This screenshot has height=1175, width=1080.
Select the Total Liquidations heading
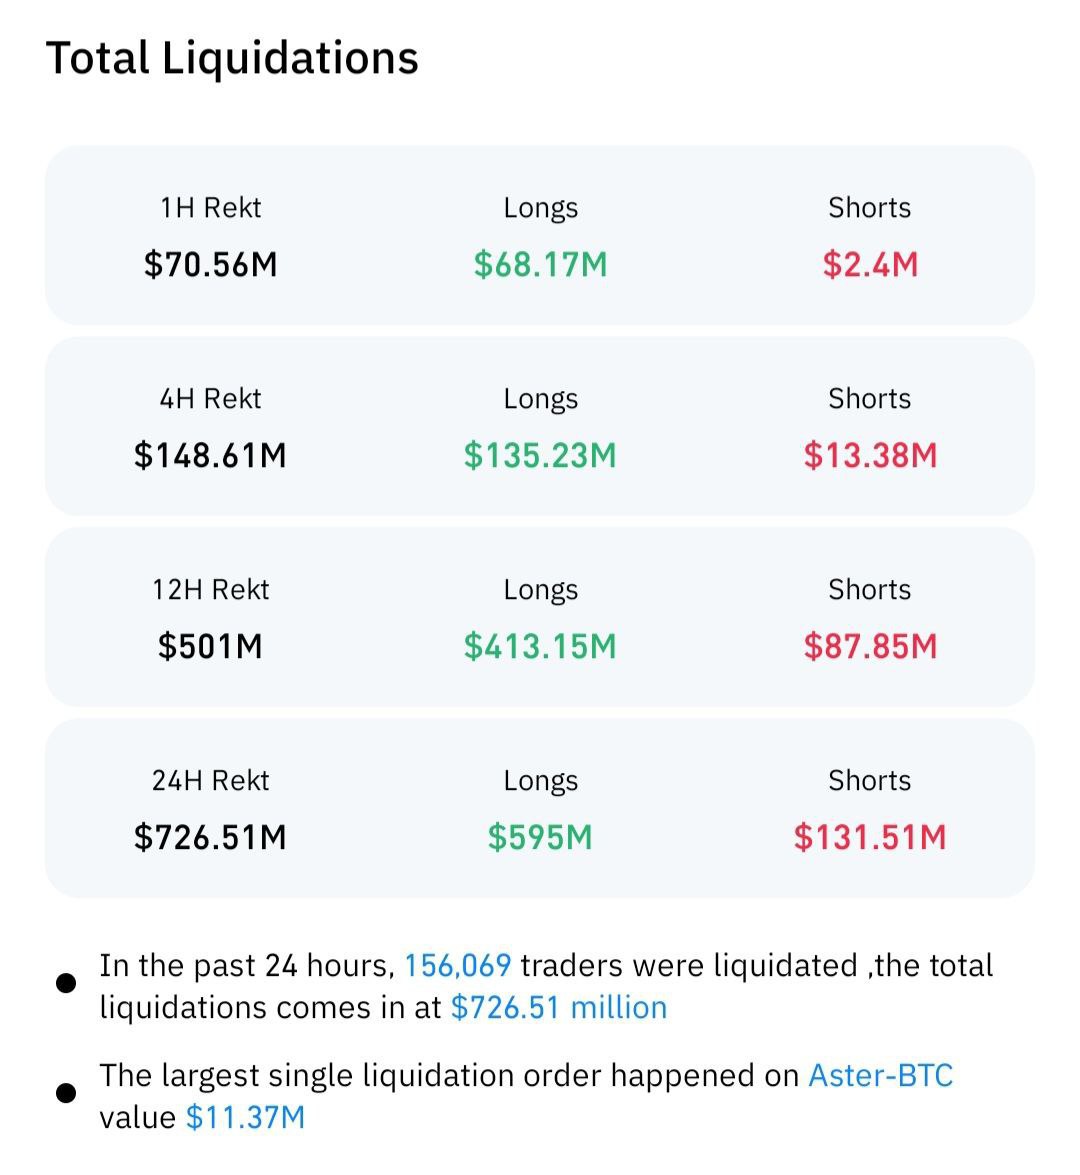232,58
